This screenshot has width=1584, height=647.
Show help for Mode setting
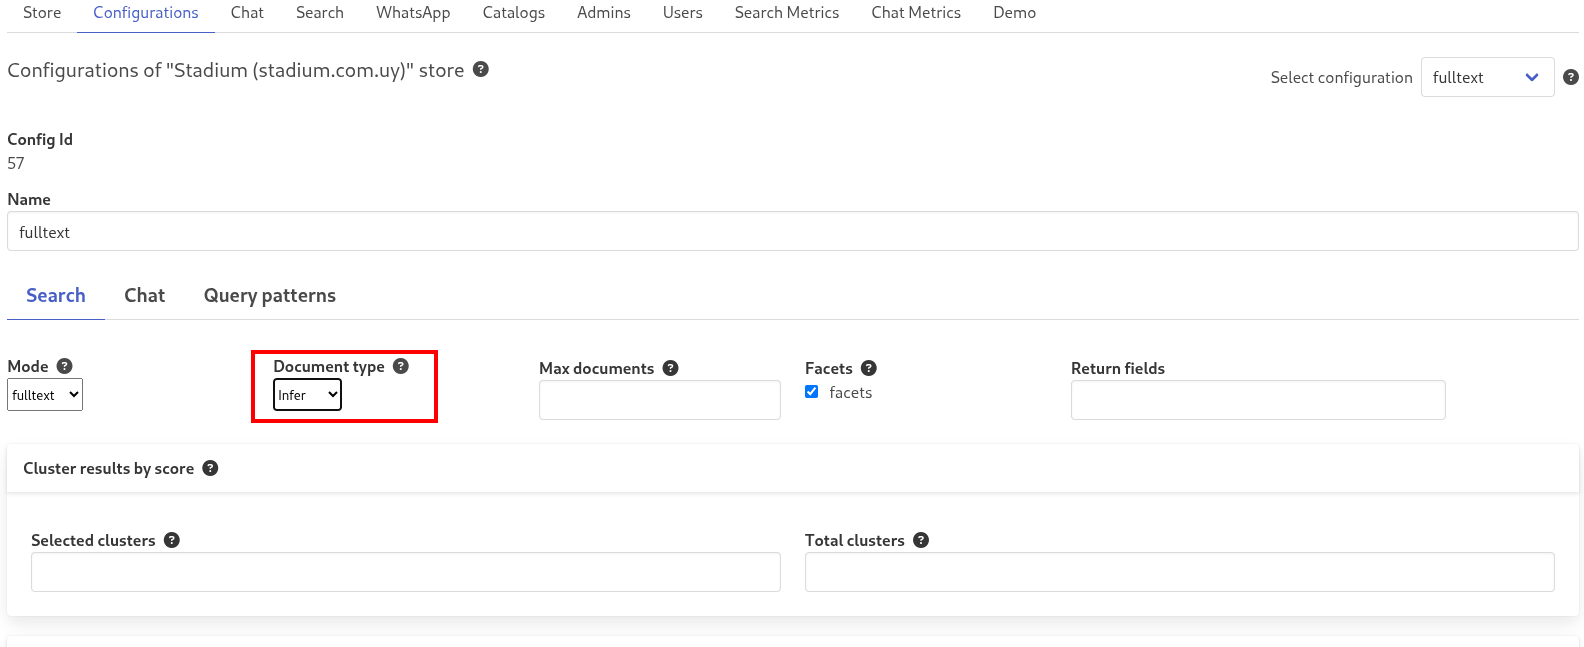[x=65, y=366]
